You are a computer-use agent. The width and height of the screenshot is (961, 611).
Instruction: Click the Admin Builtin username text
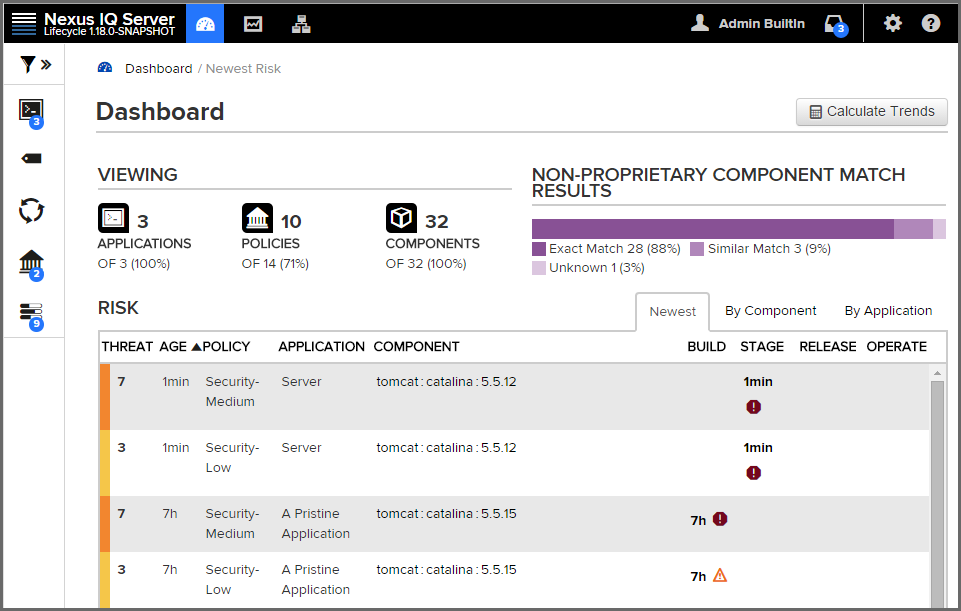[761, 23]
